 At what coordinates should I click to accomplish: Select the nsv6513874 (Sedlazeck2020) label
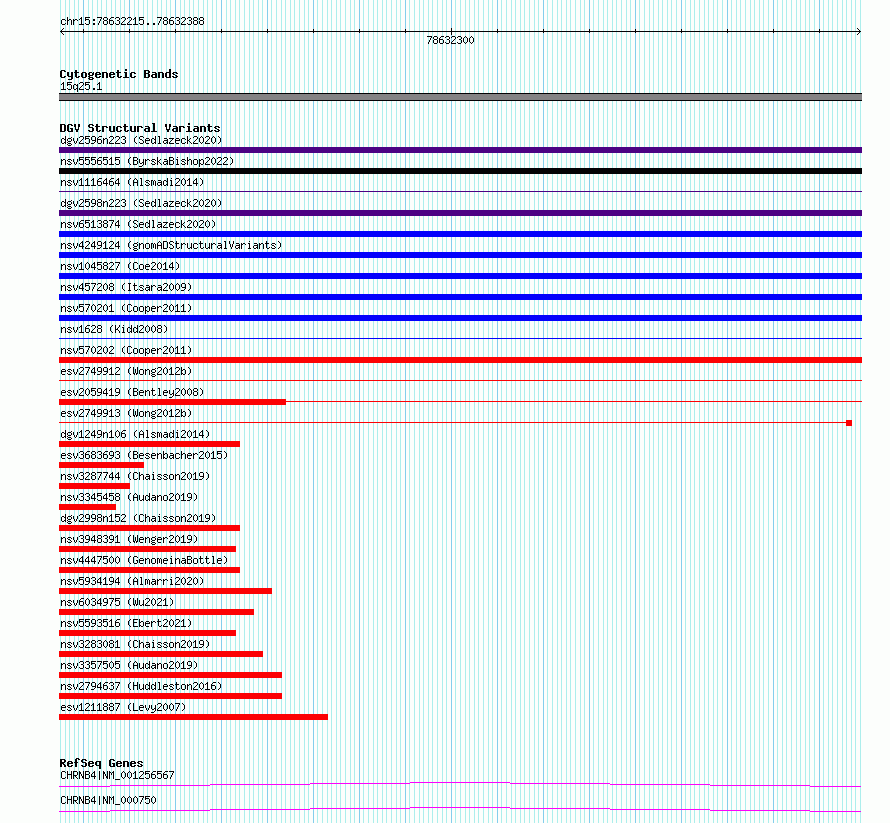tap(138, 224)
